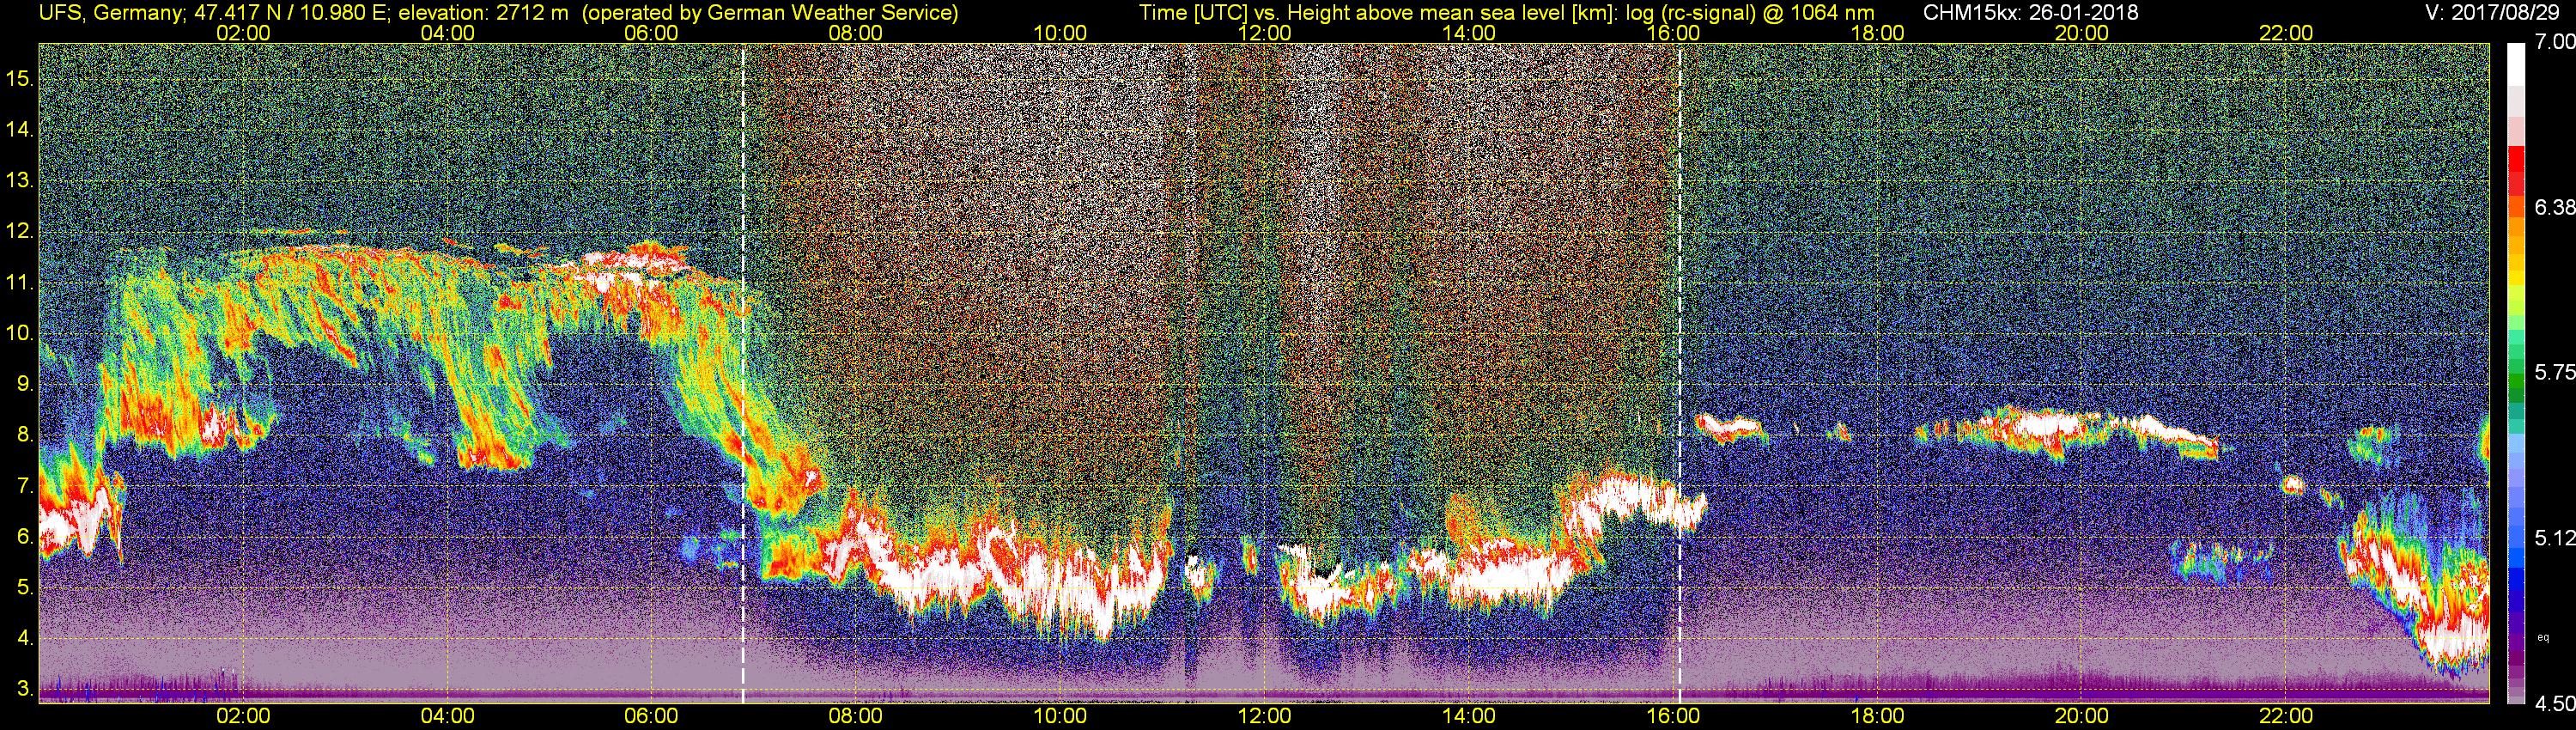This screenshot has height=730, width=2576.
Task: Click the "18:00" label on the top time axis
Action: [1877, 33]
